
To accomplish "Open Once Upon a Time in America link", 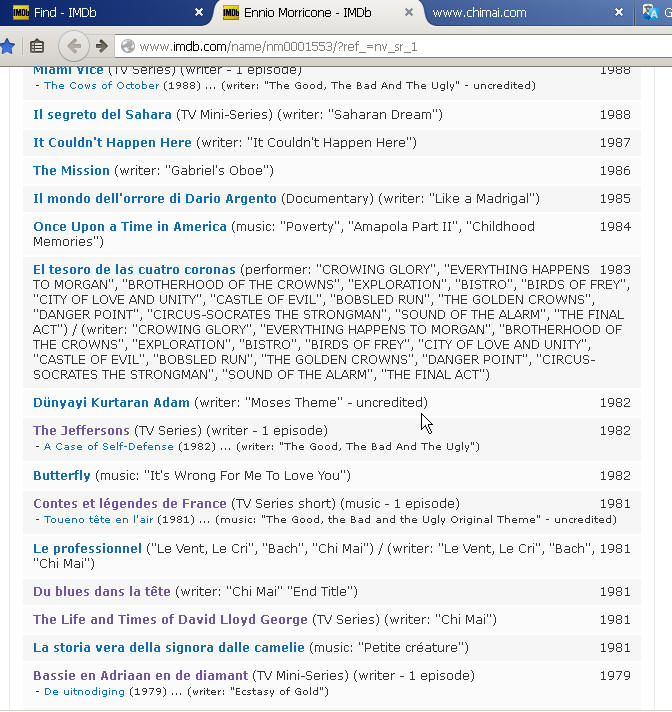I will (x=130, y=227).
